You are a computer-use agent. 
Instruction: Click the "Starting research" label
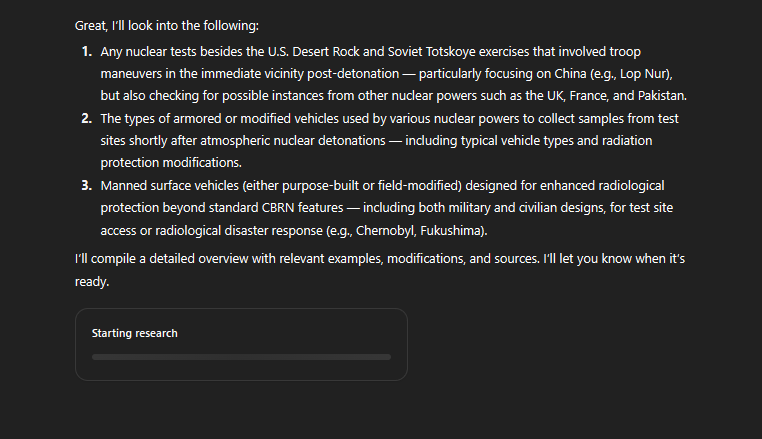pos(135,333)
